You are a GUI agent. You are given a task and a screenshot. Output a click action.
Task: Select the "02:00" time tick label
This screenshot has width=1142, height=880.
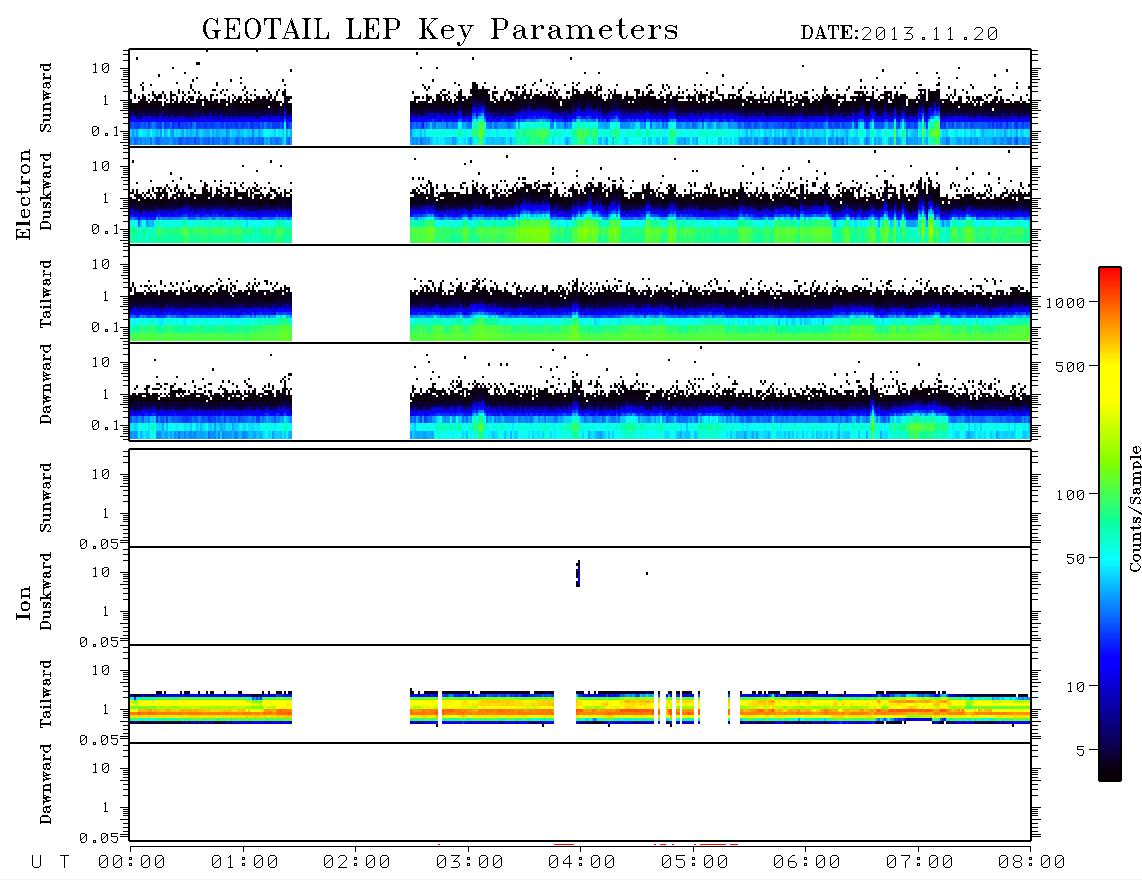coord(357,863)
